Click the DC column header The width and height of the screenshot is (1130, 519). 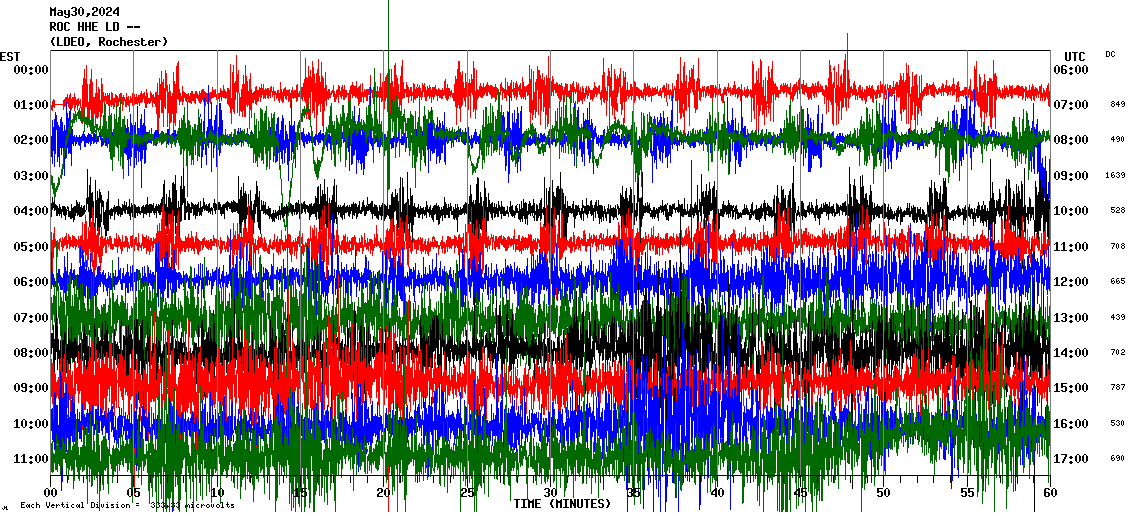[1111, 54]
